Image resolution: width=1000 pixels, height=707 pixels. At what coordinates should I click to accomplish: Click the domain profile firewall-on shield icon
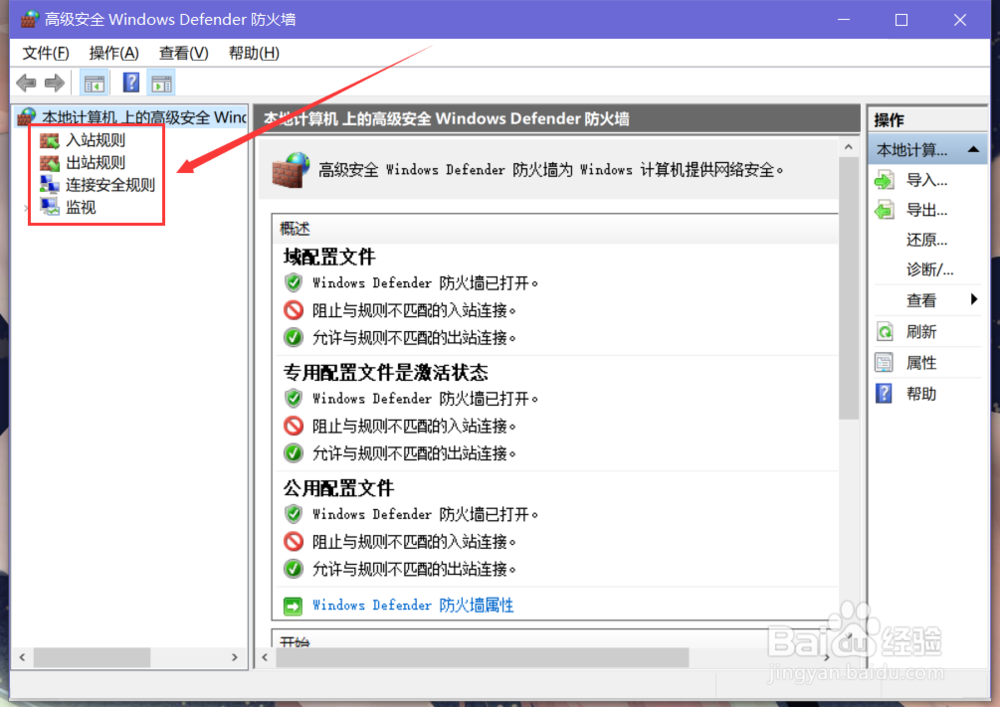point(293,282)
